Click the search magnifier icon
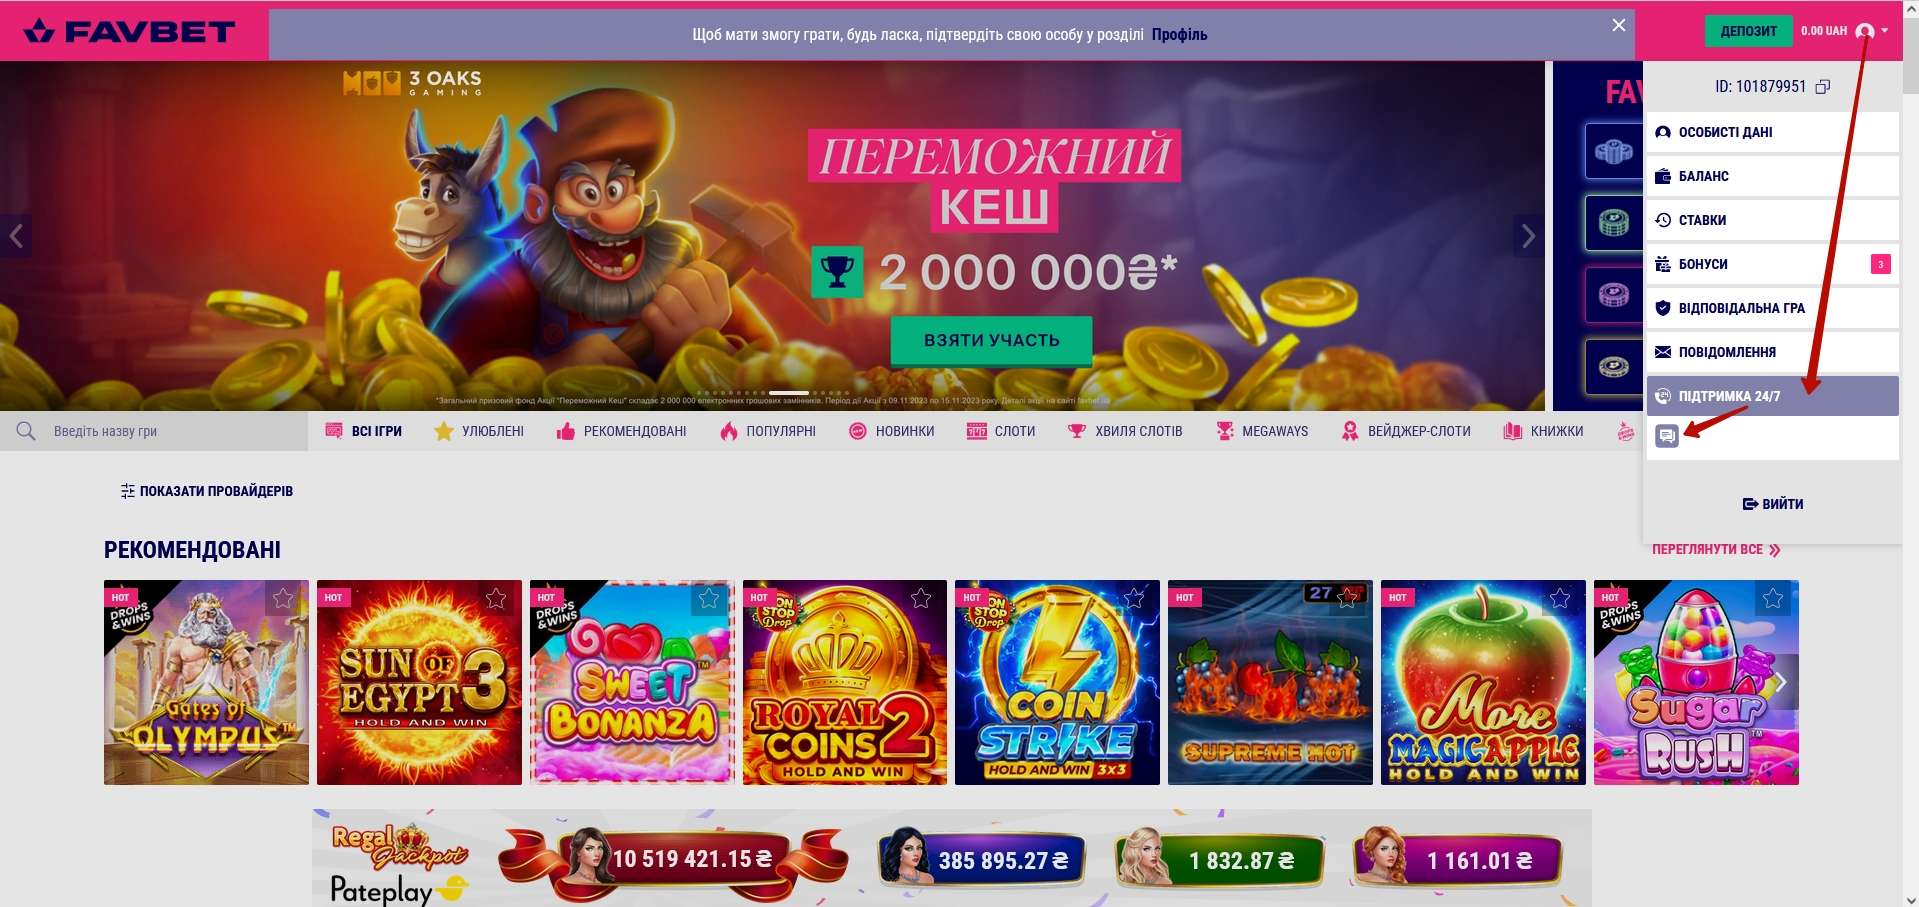Image resolution: width=1919 pixels, height=907 pixels. [x=26, y=431]
